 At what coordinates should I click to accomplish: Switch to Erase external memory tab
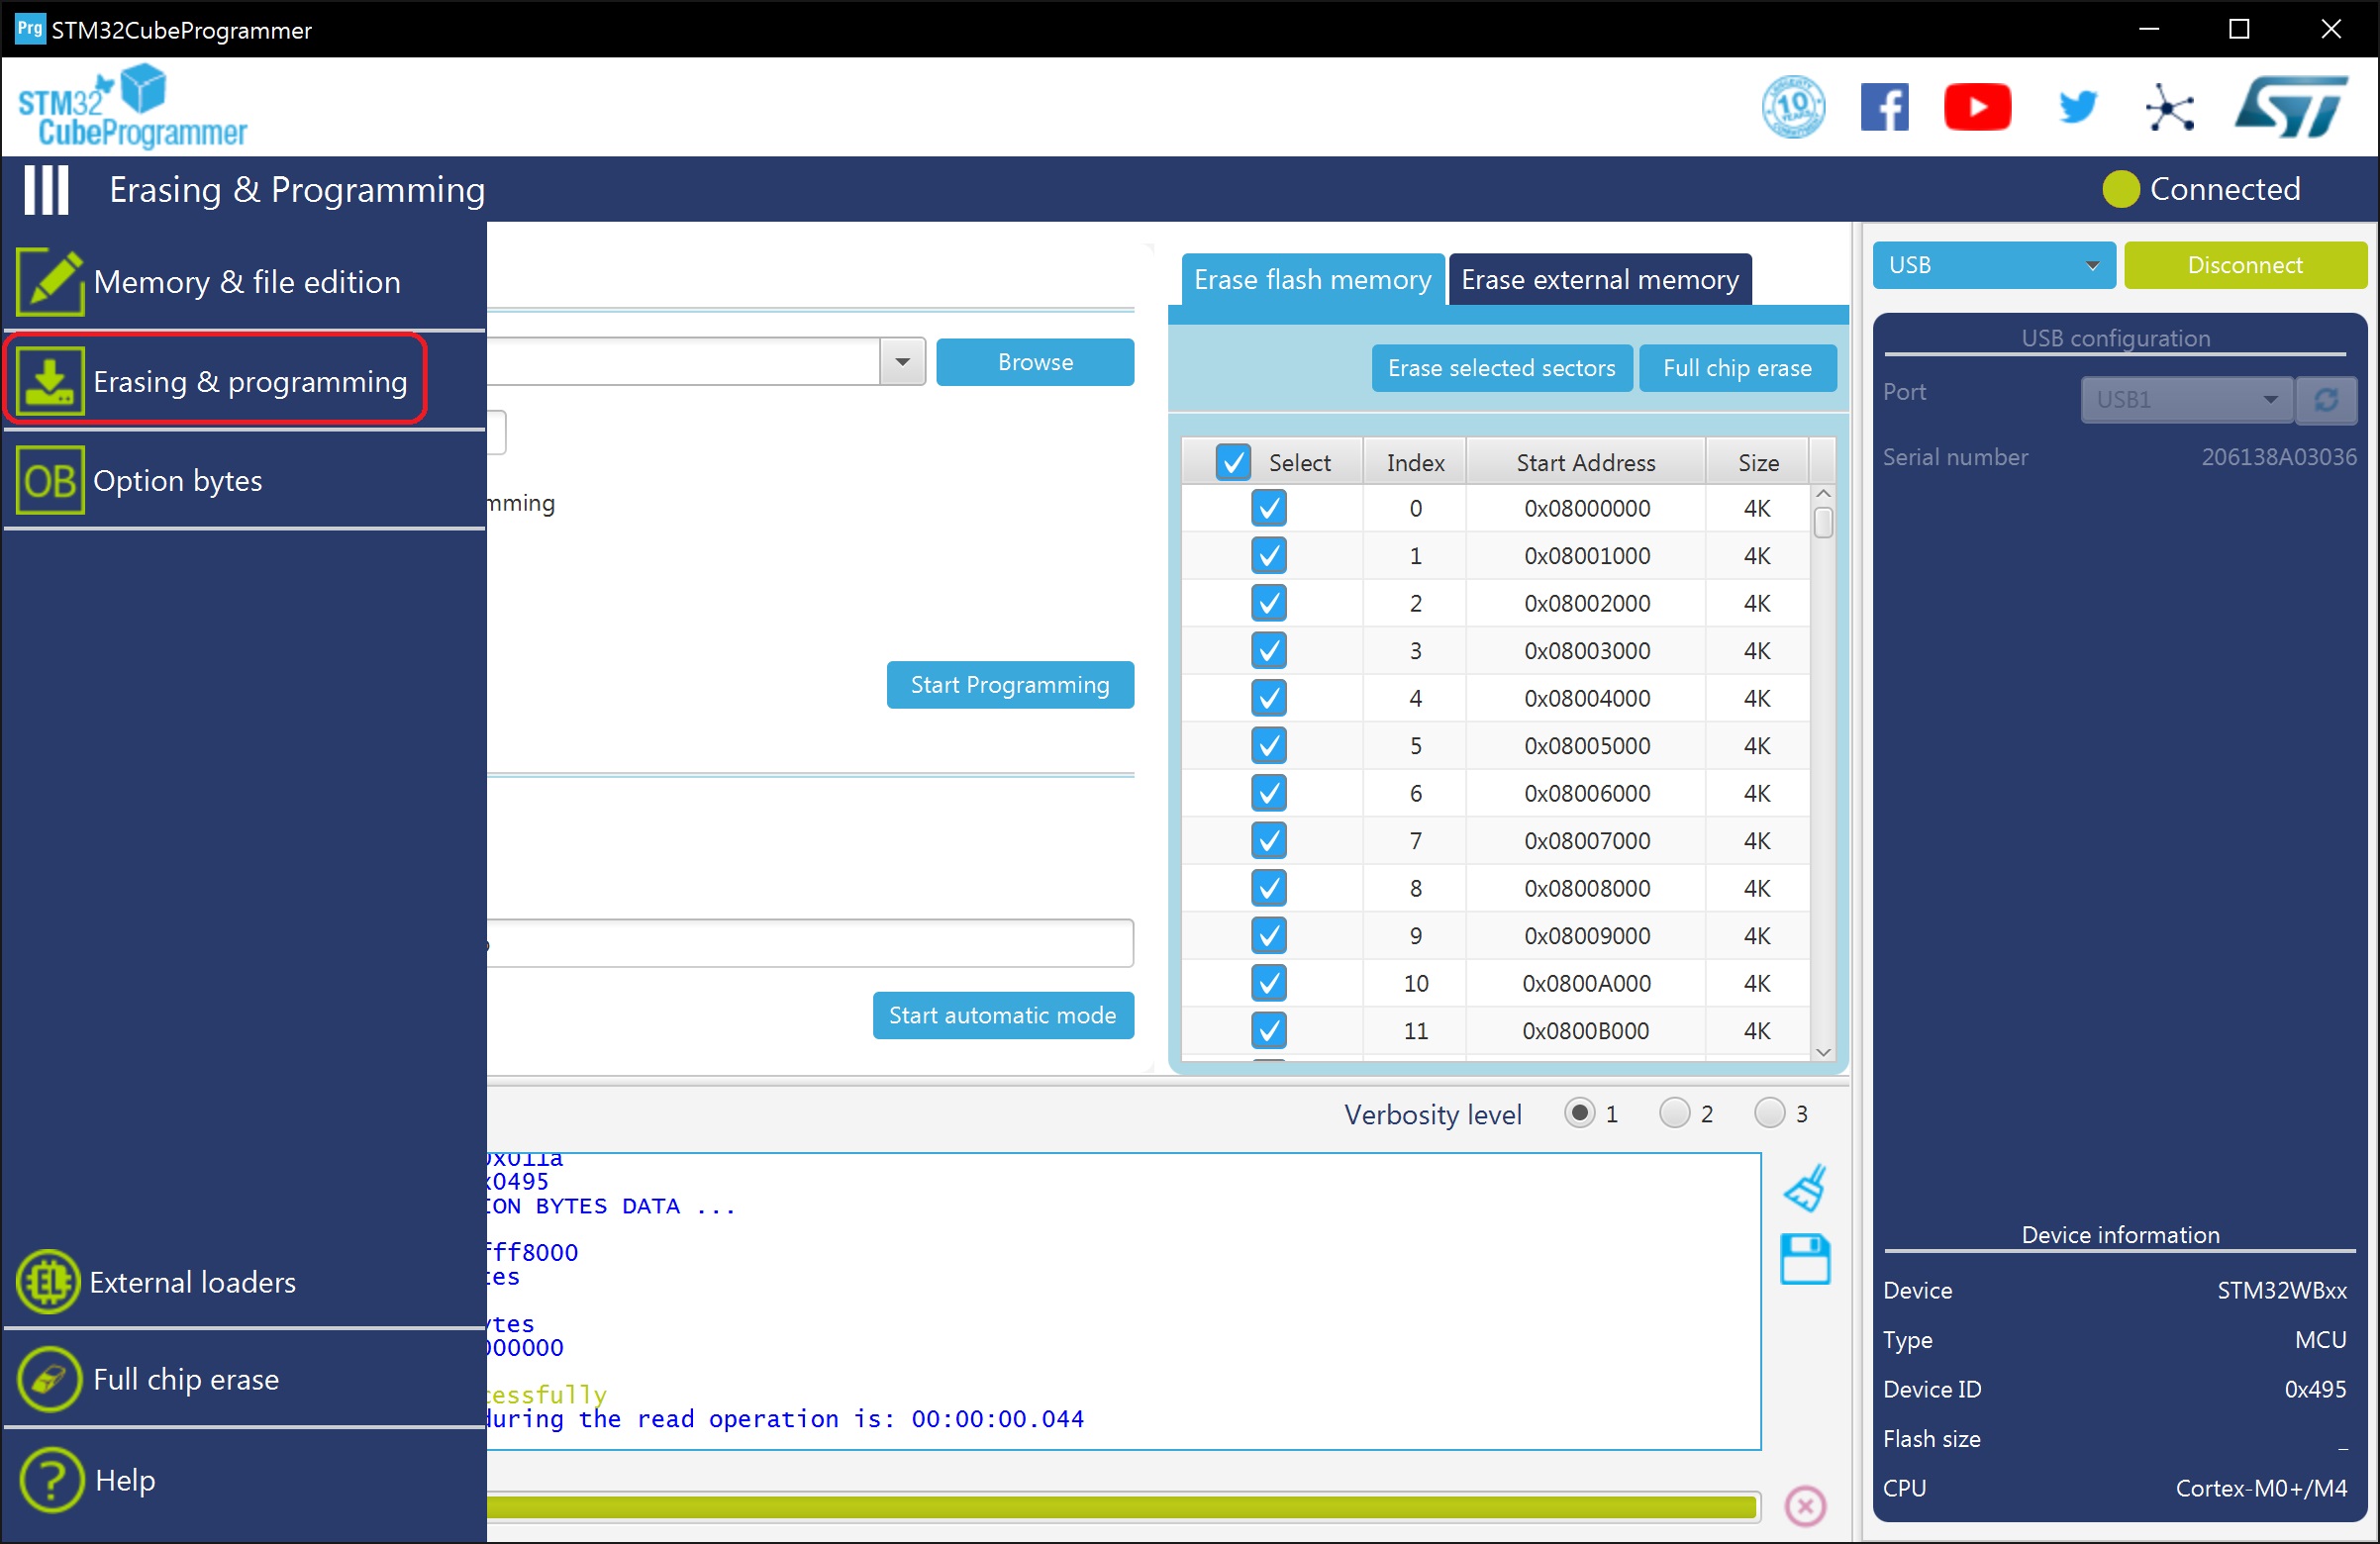click(1599, 279)
